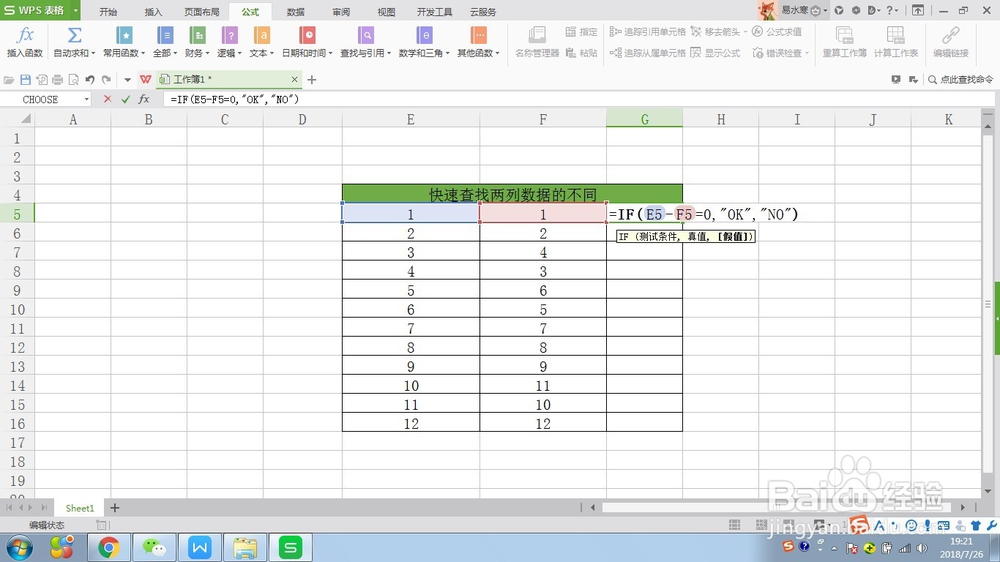Click Recalculate Workbook (重算工作簿)
1000x562 pixels.
click(x=844, y=41)
